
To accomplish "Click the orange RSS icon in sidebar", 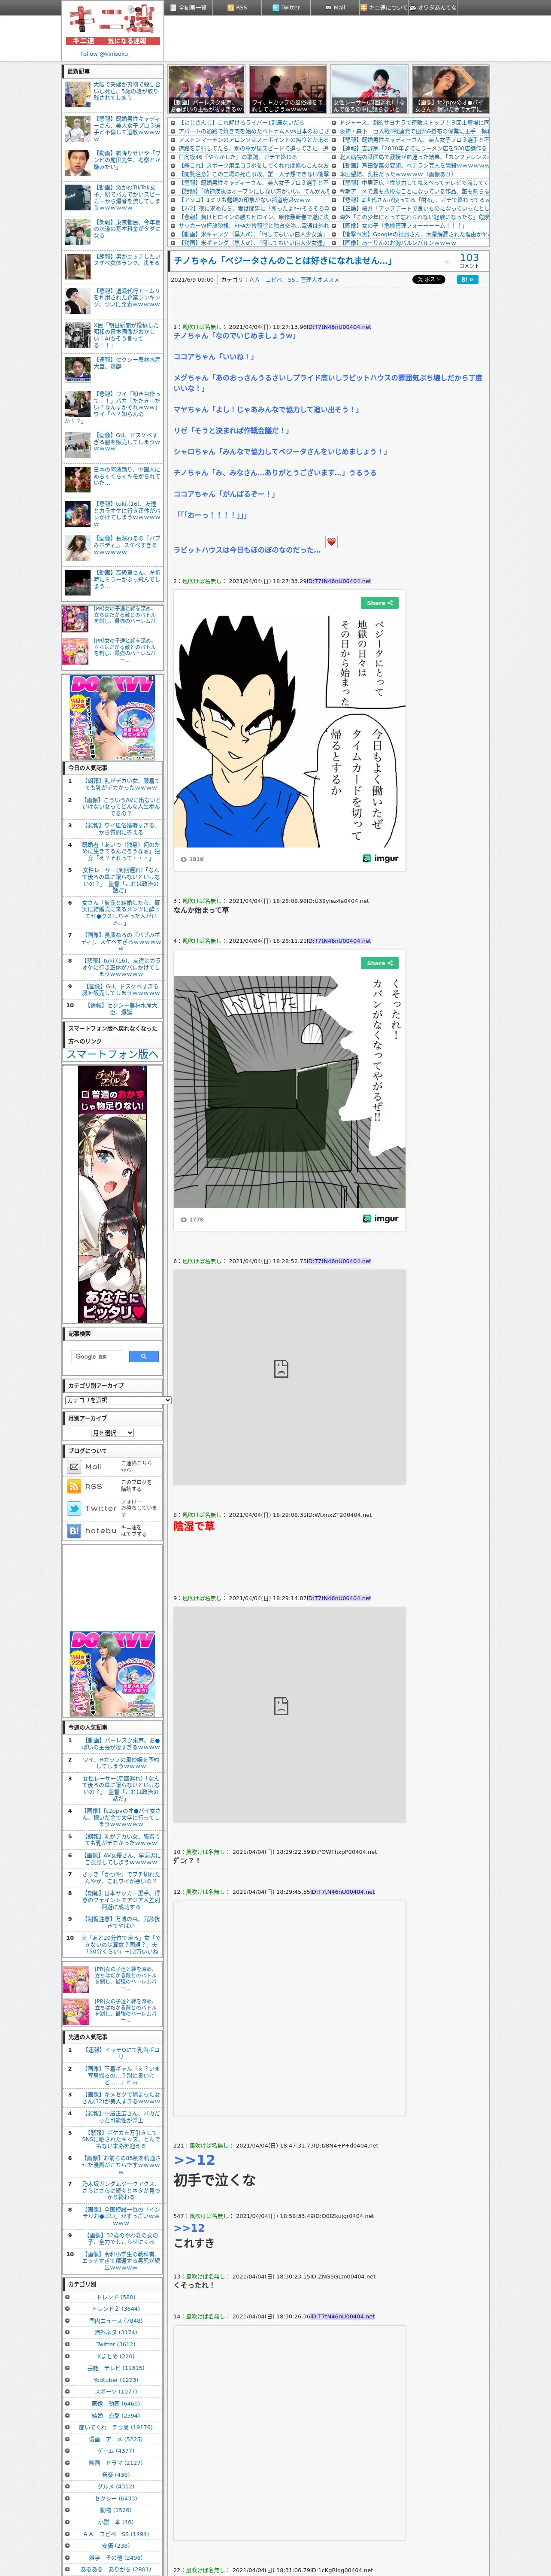I will click(74, 1486).
